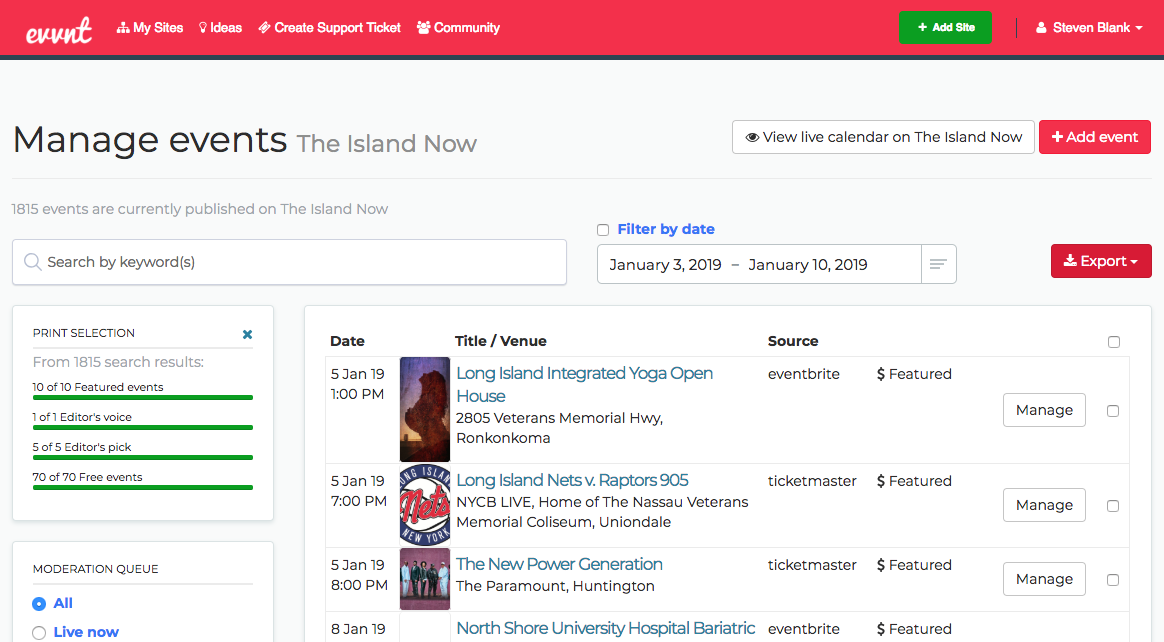Click the Yoga Open House event thumbnail

point(425,410)
